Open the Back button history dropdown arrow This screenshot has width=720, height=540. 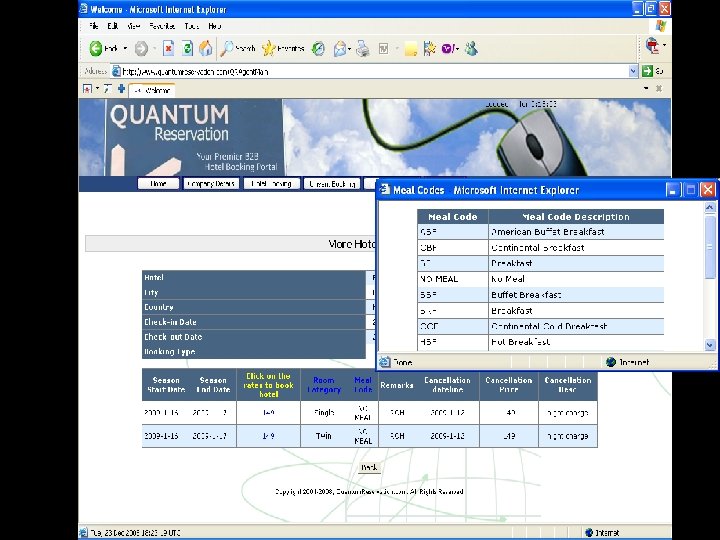(x=125, y=48)
